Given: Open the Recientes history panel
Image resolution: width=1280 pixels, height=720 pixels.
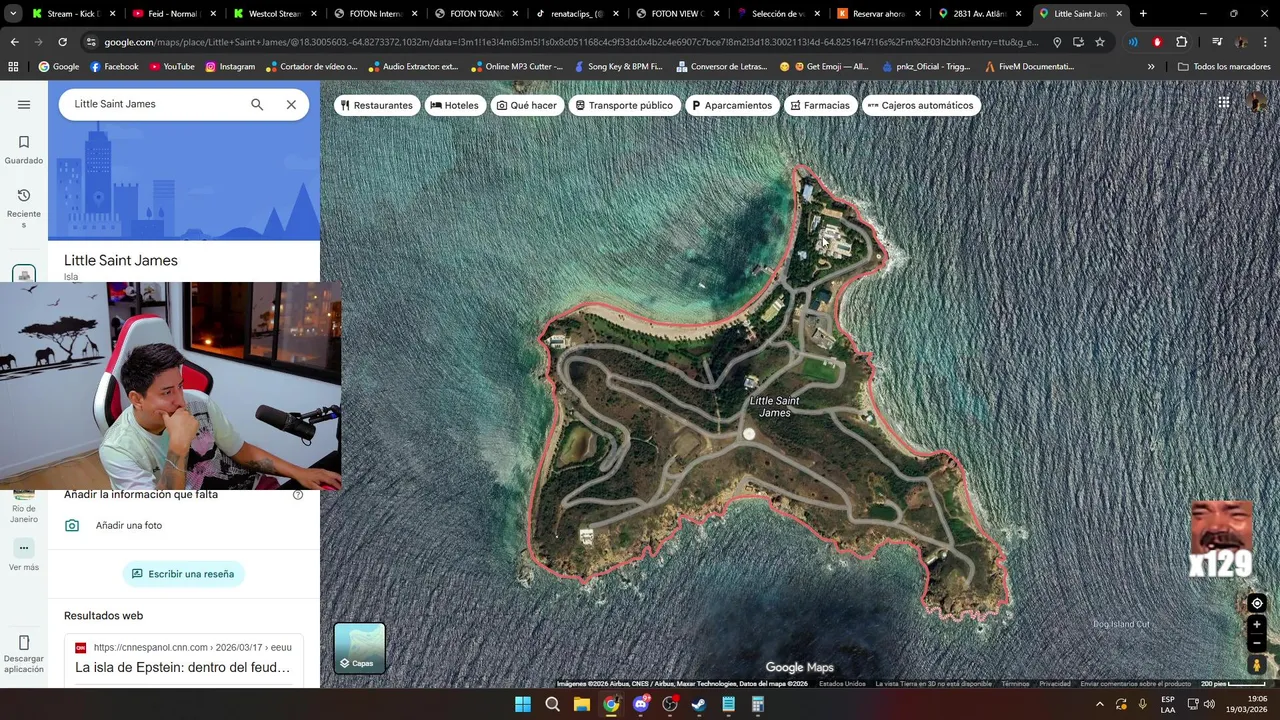Looking at the screenshot, I should [24, 208].
